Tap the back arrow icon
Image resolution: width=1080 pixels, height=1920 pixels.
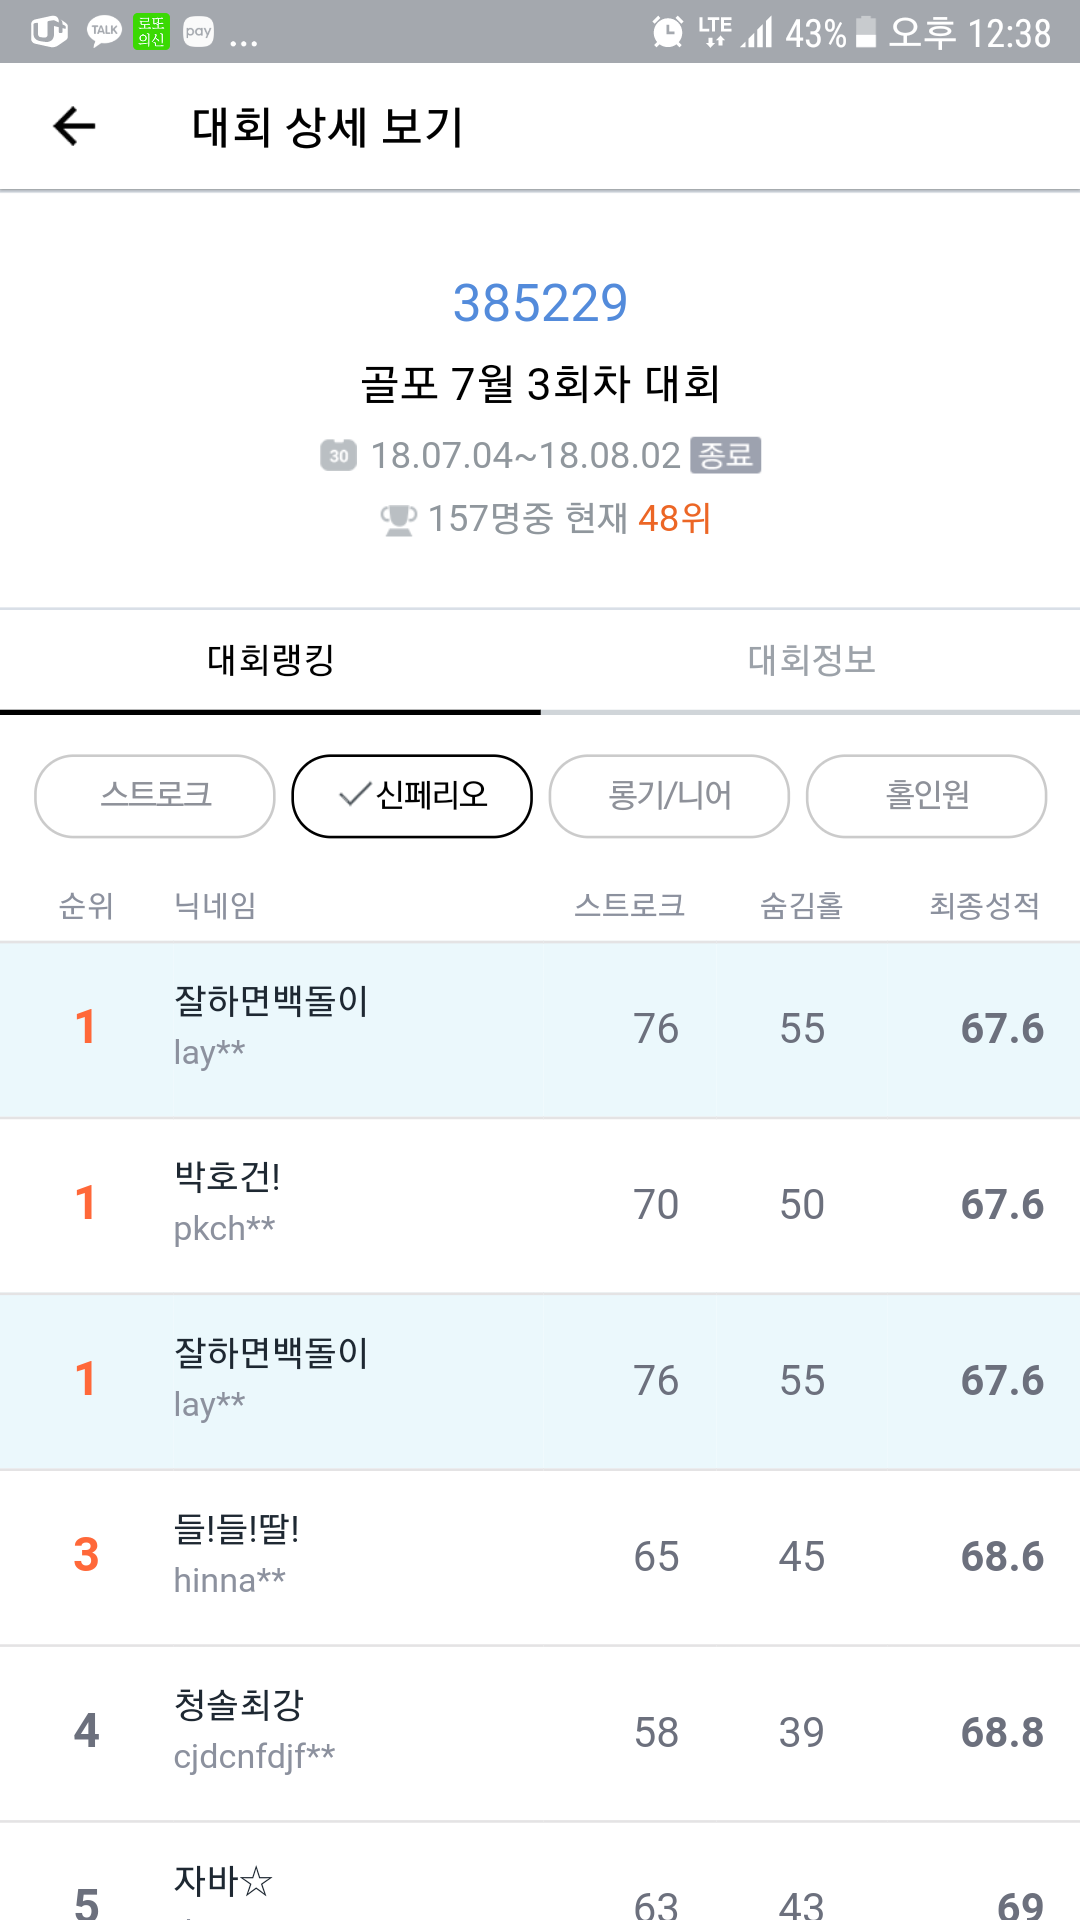point(74,127)
